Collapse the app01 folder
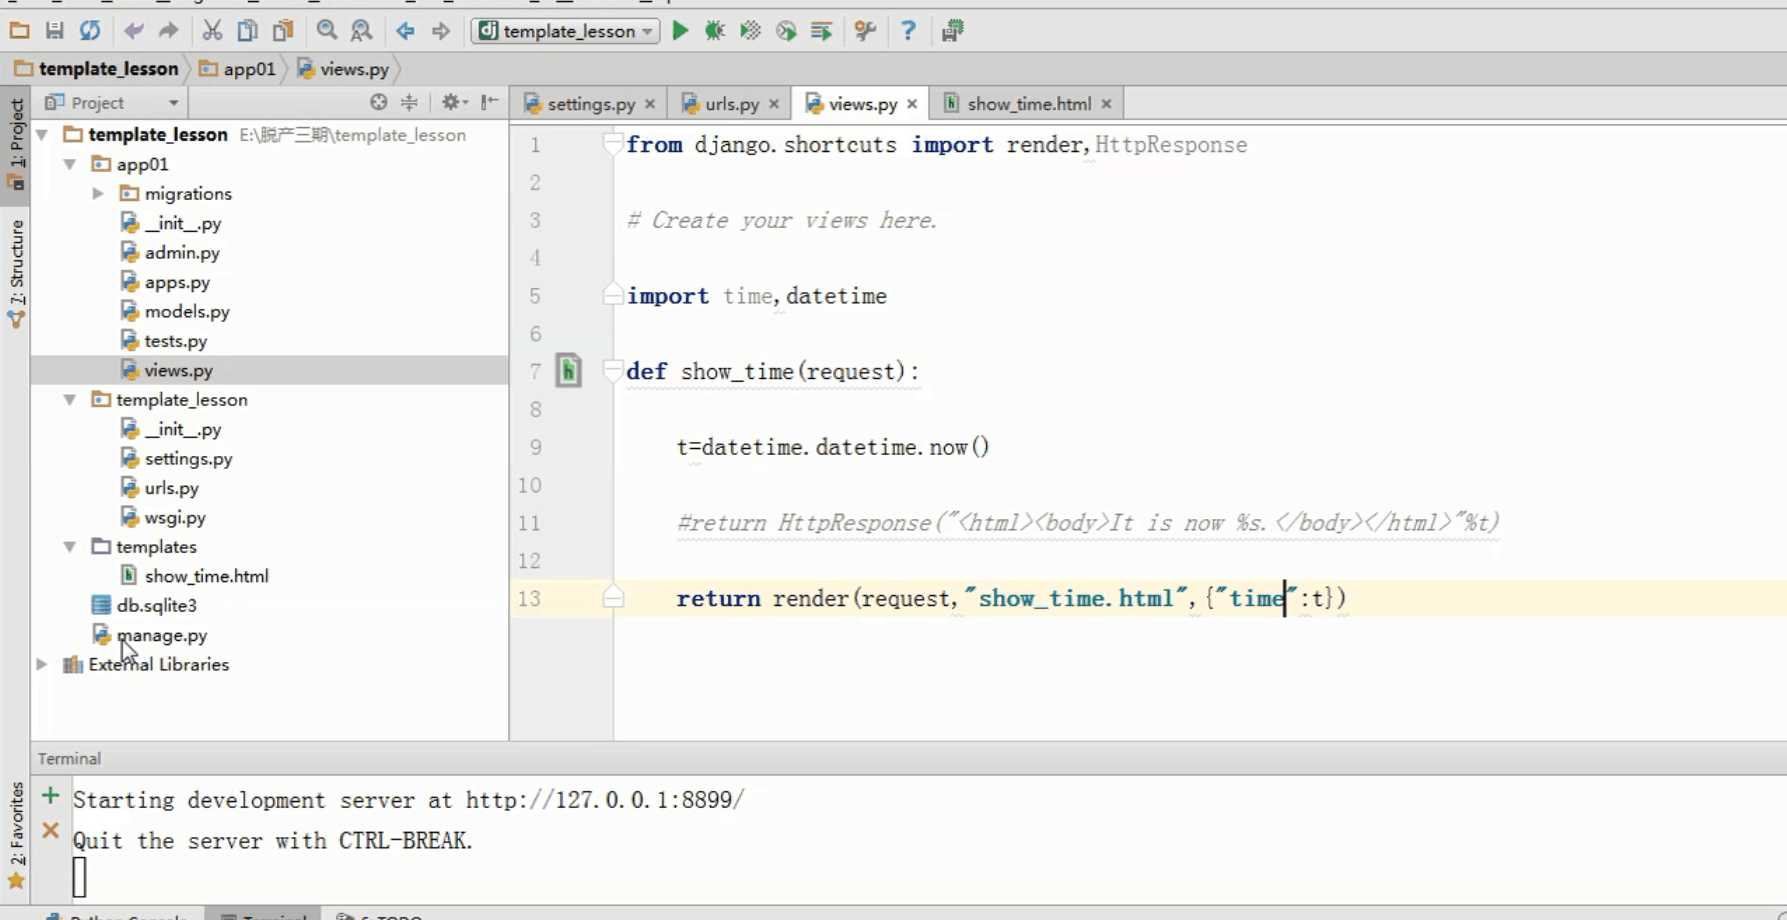Screen dimensions: 1787x920 point(70,164)
